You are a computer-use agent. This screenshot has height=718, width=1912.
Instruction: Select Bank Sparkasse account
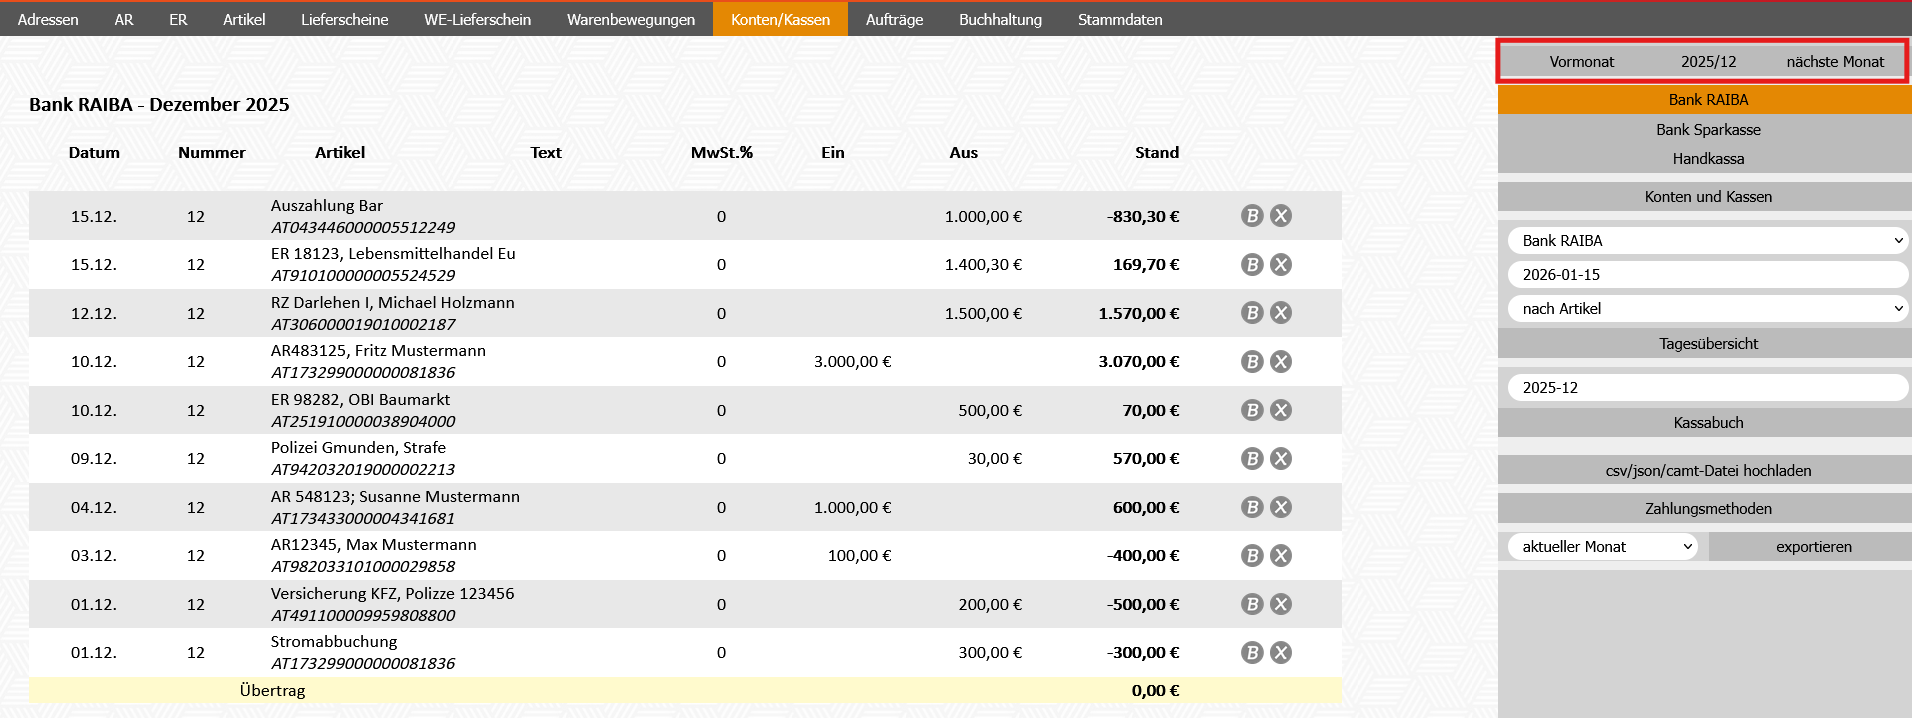(1707, 130)
